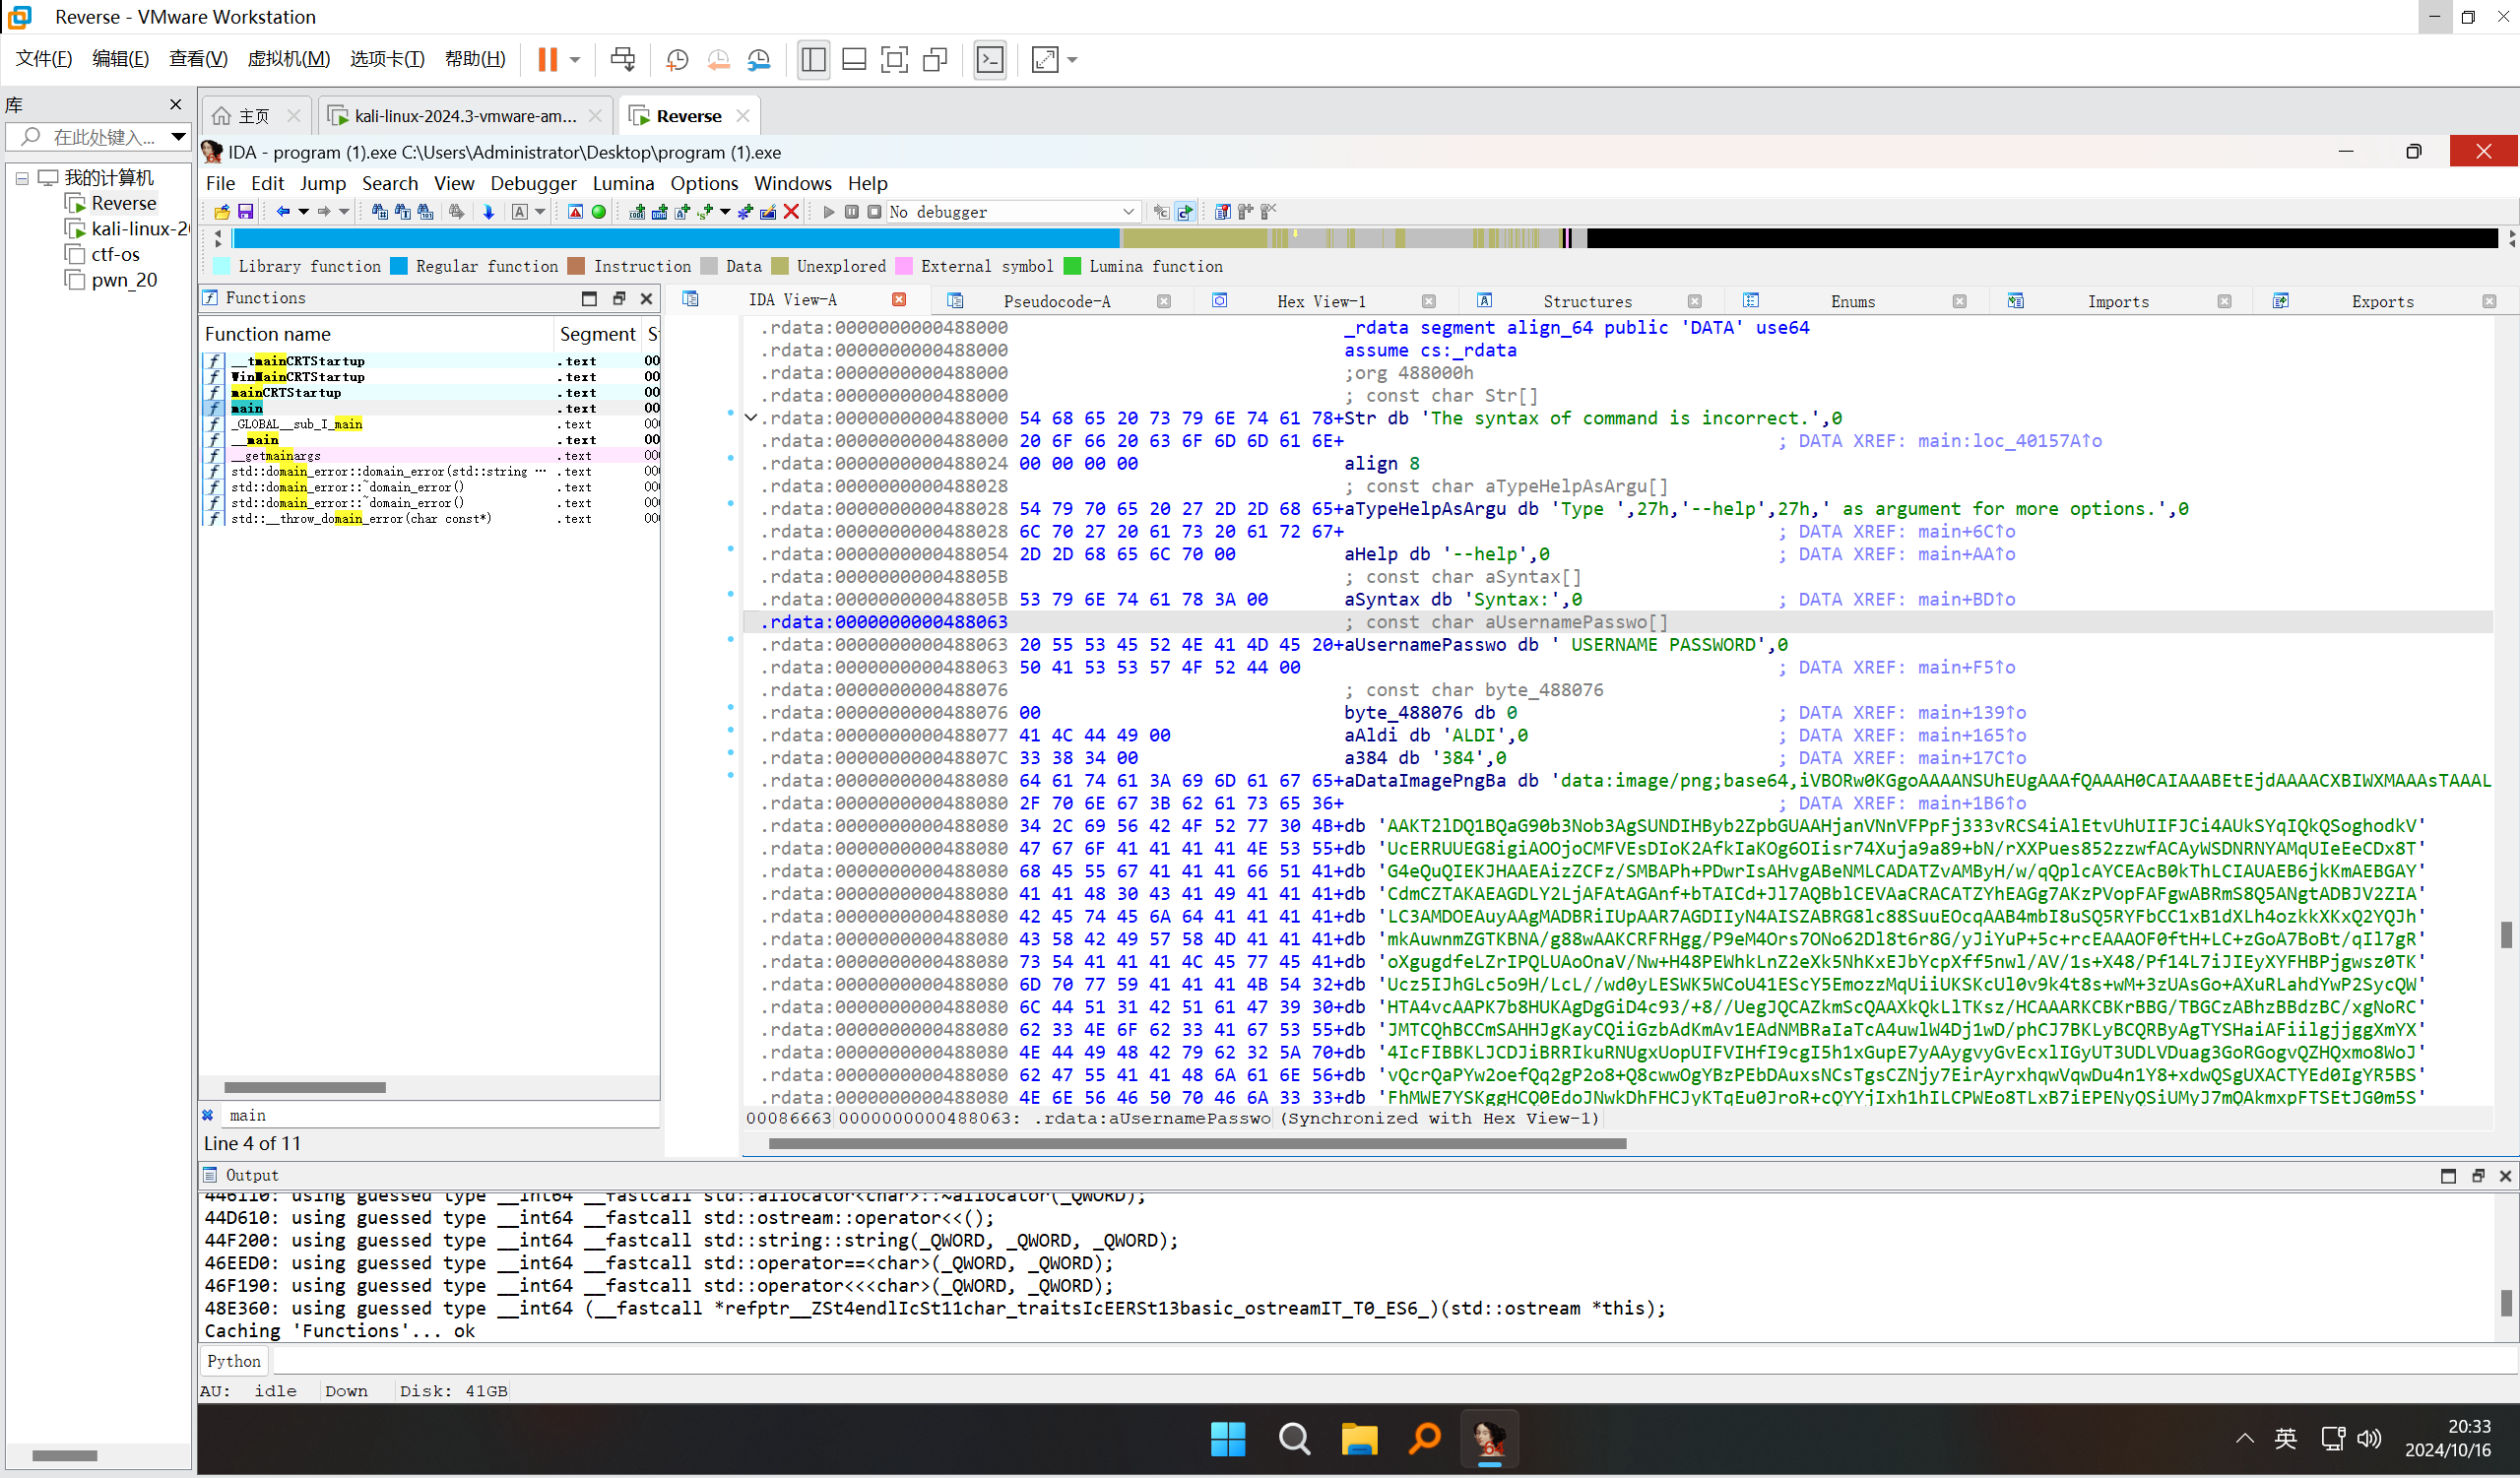This screenshot has width=2520, height=1478.
Task: Select the pwn_20 VM in library
Action: tap(124, 280)
